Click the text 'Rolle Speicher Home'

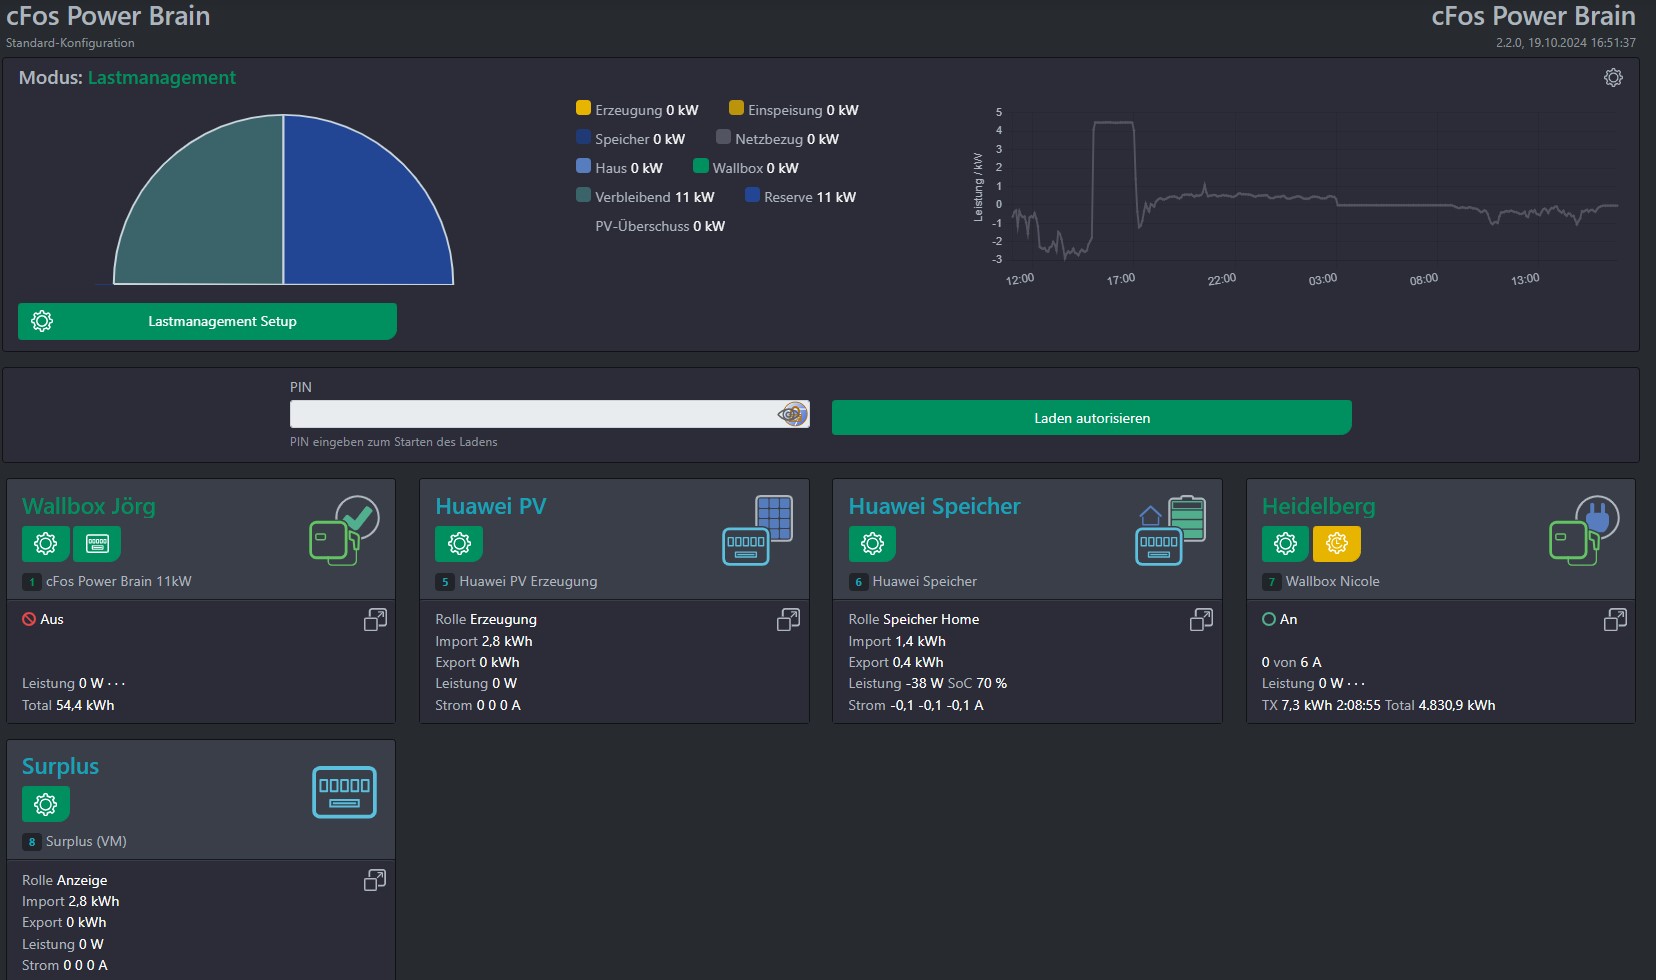click(x=914, y=619)
